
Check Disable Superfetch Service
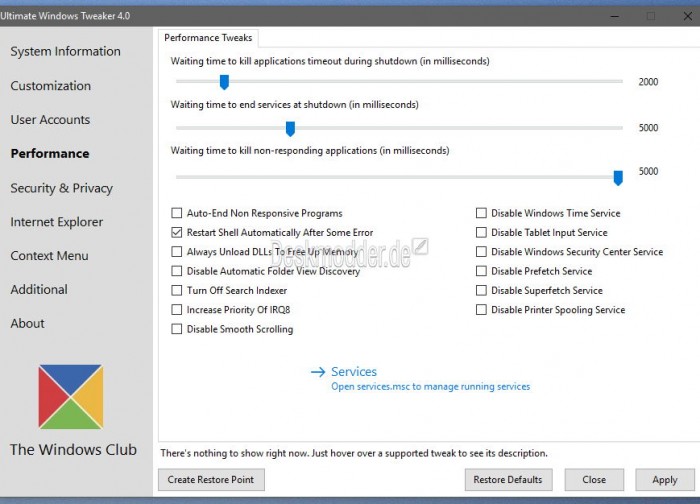[x=481, y=290]
